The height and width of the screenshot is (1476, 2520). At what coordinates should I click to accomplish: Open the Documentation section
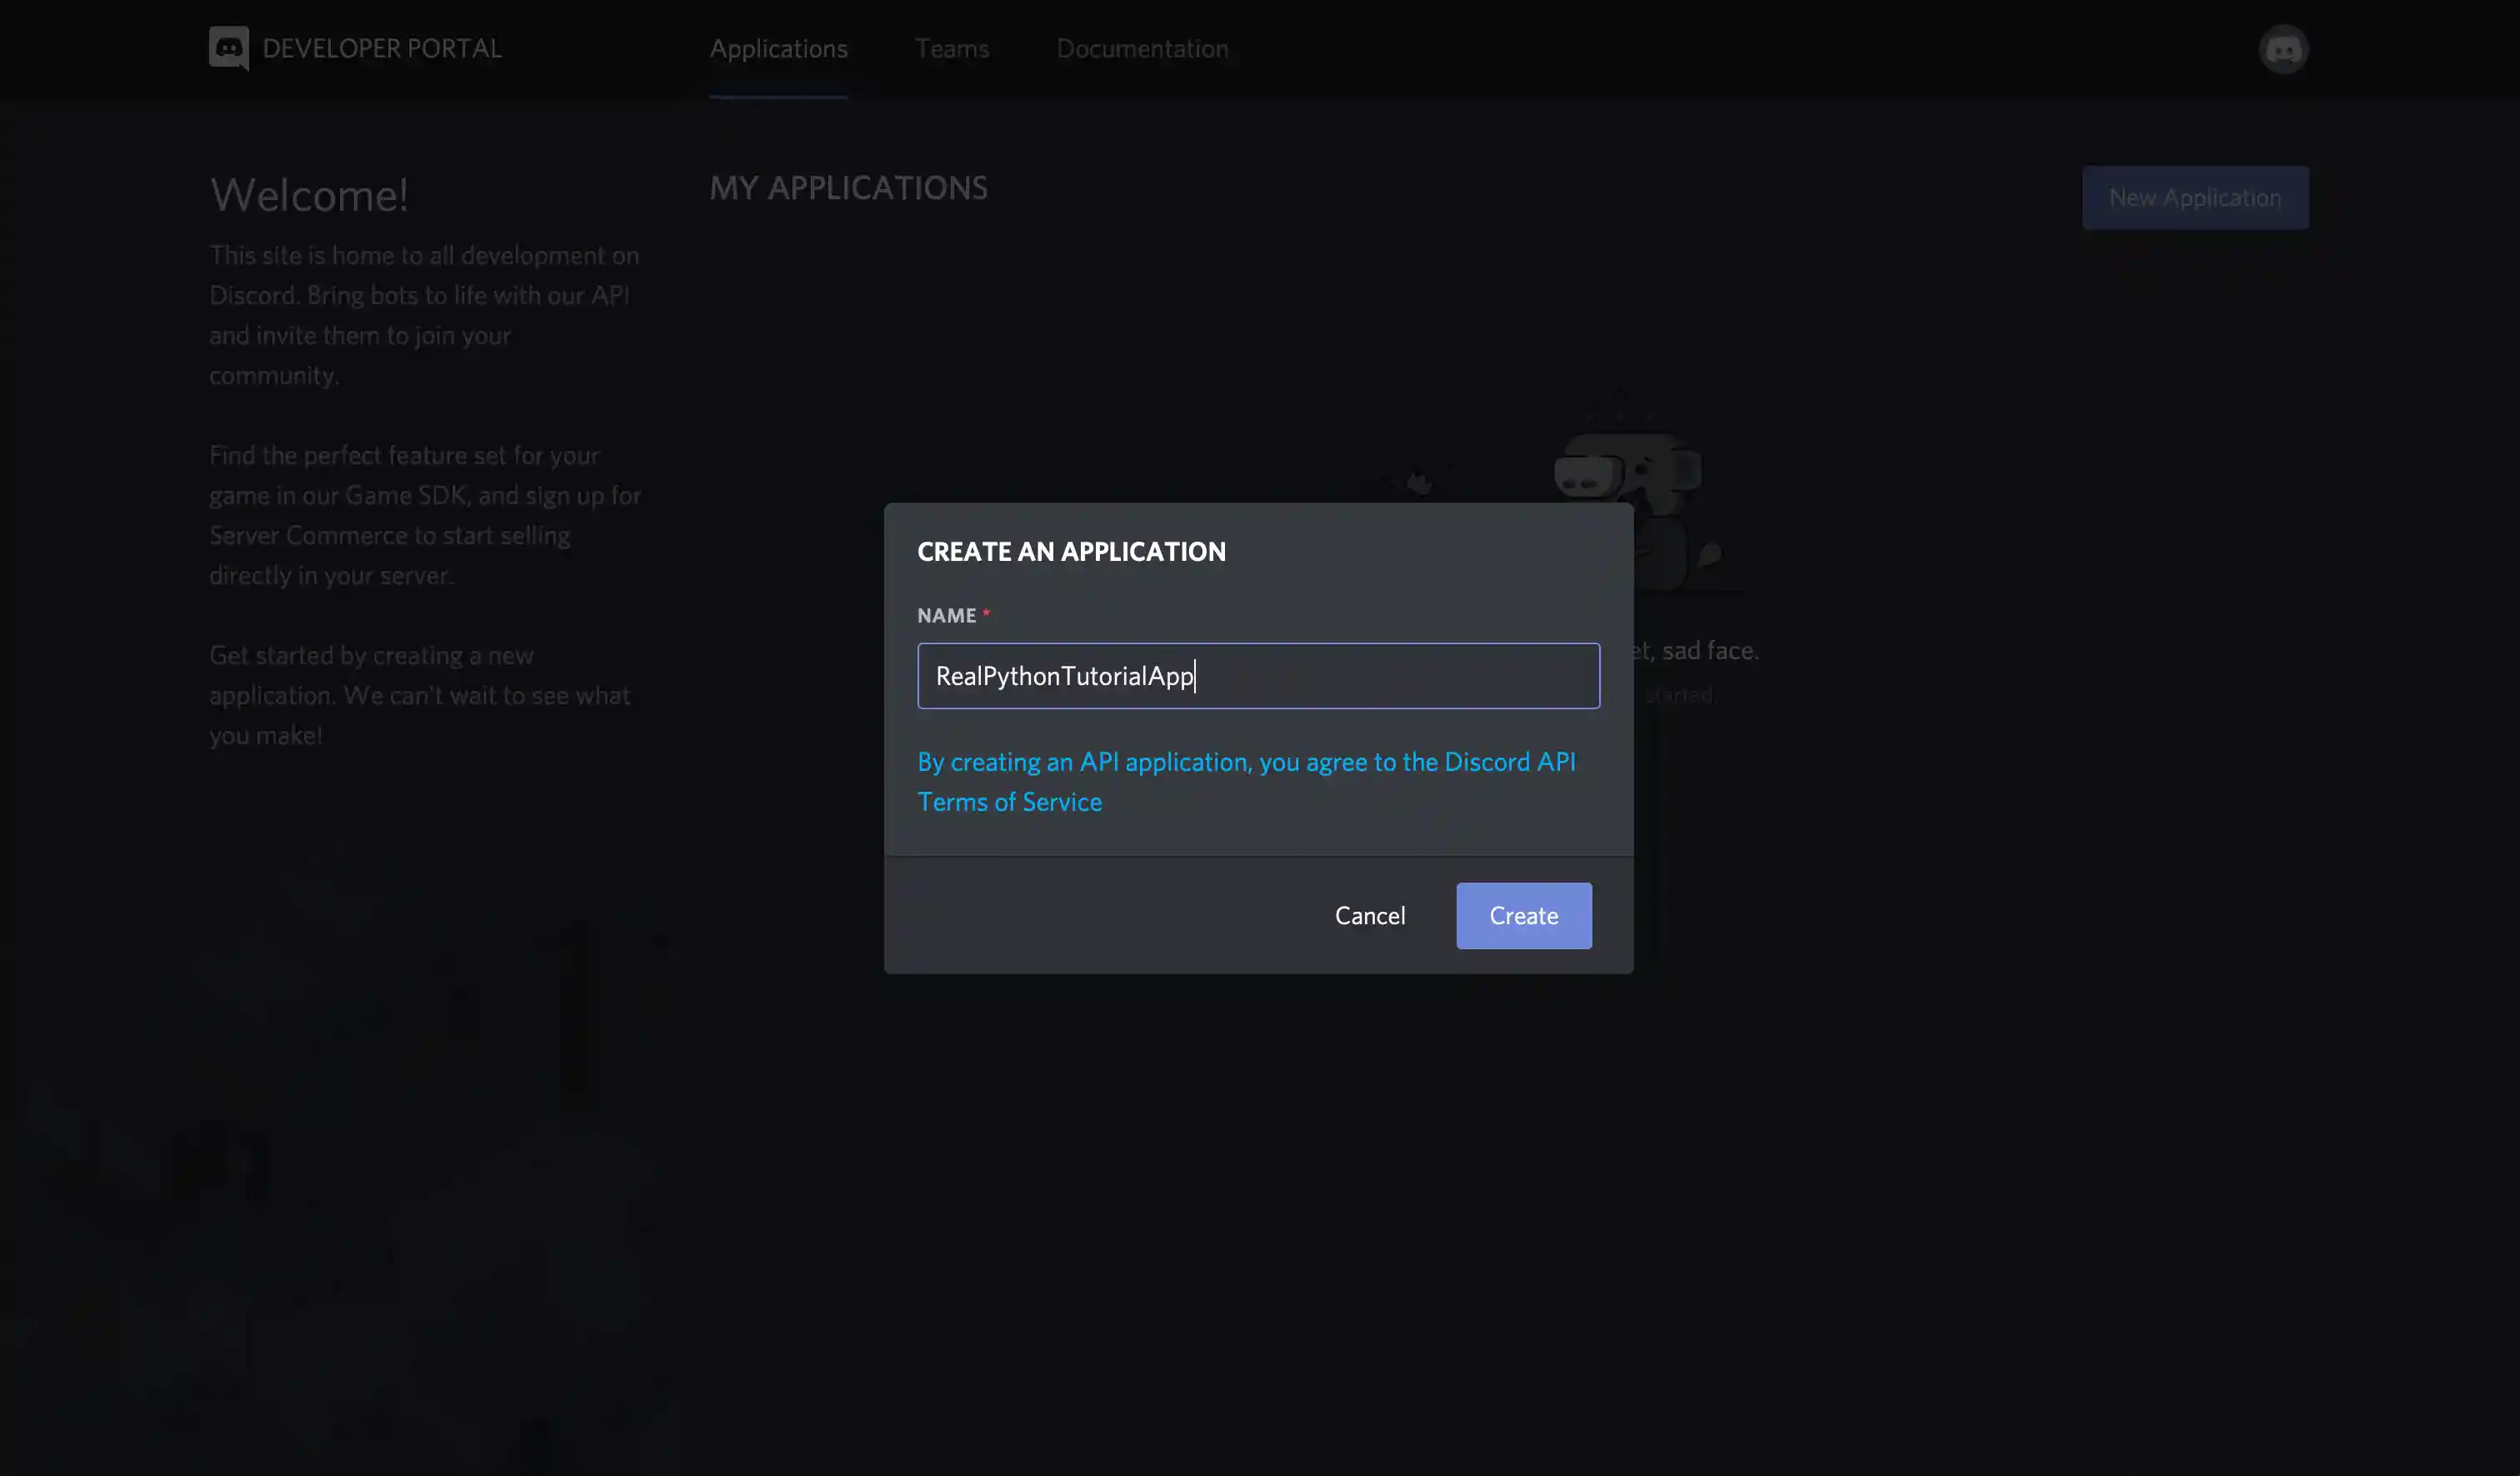click(x=1142, y=48)
